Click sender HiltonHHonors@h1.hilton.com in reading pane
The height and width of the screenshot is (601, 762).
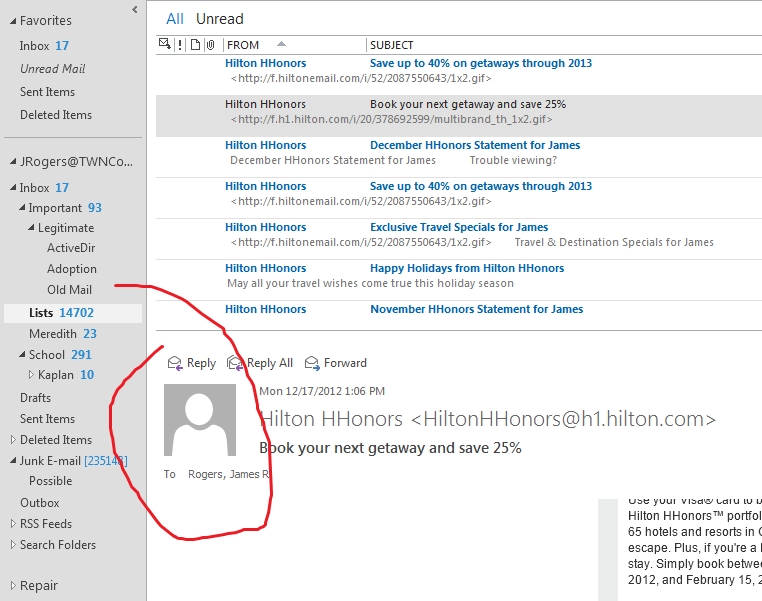click(487, 419)
